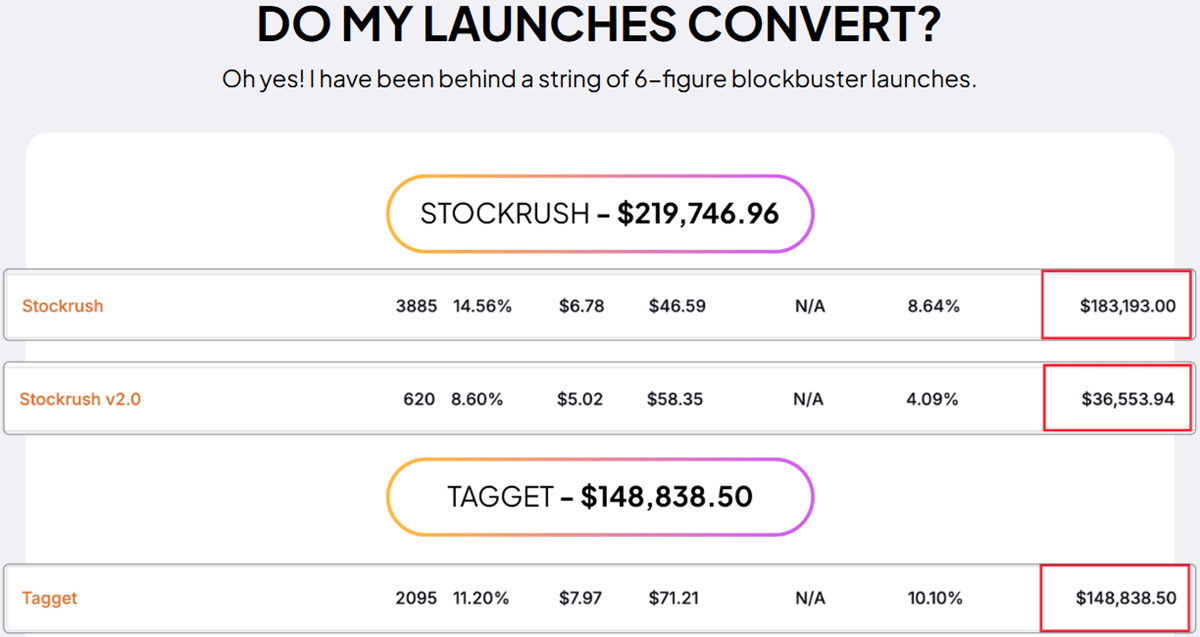Click the $46.59 value in Stockrush row
Screen dimensions: 1200x637
coord(677,306)
